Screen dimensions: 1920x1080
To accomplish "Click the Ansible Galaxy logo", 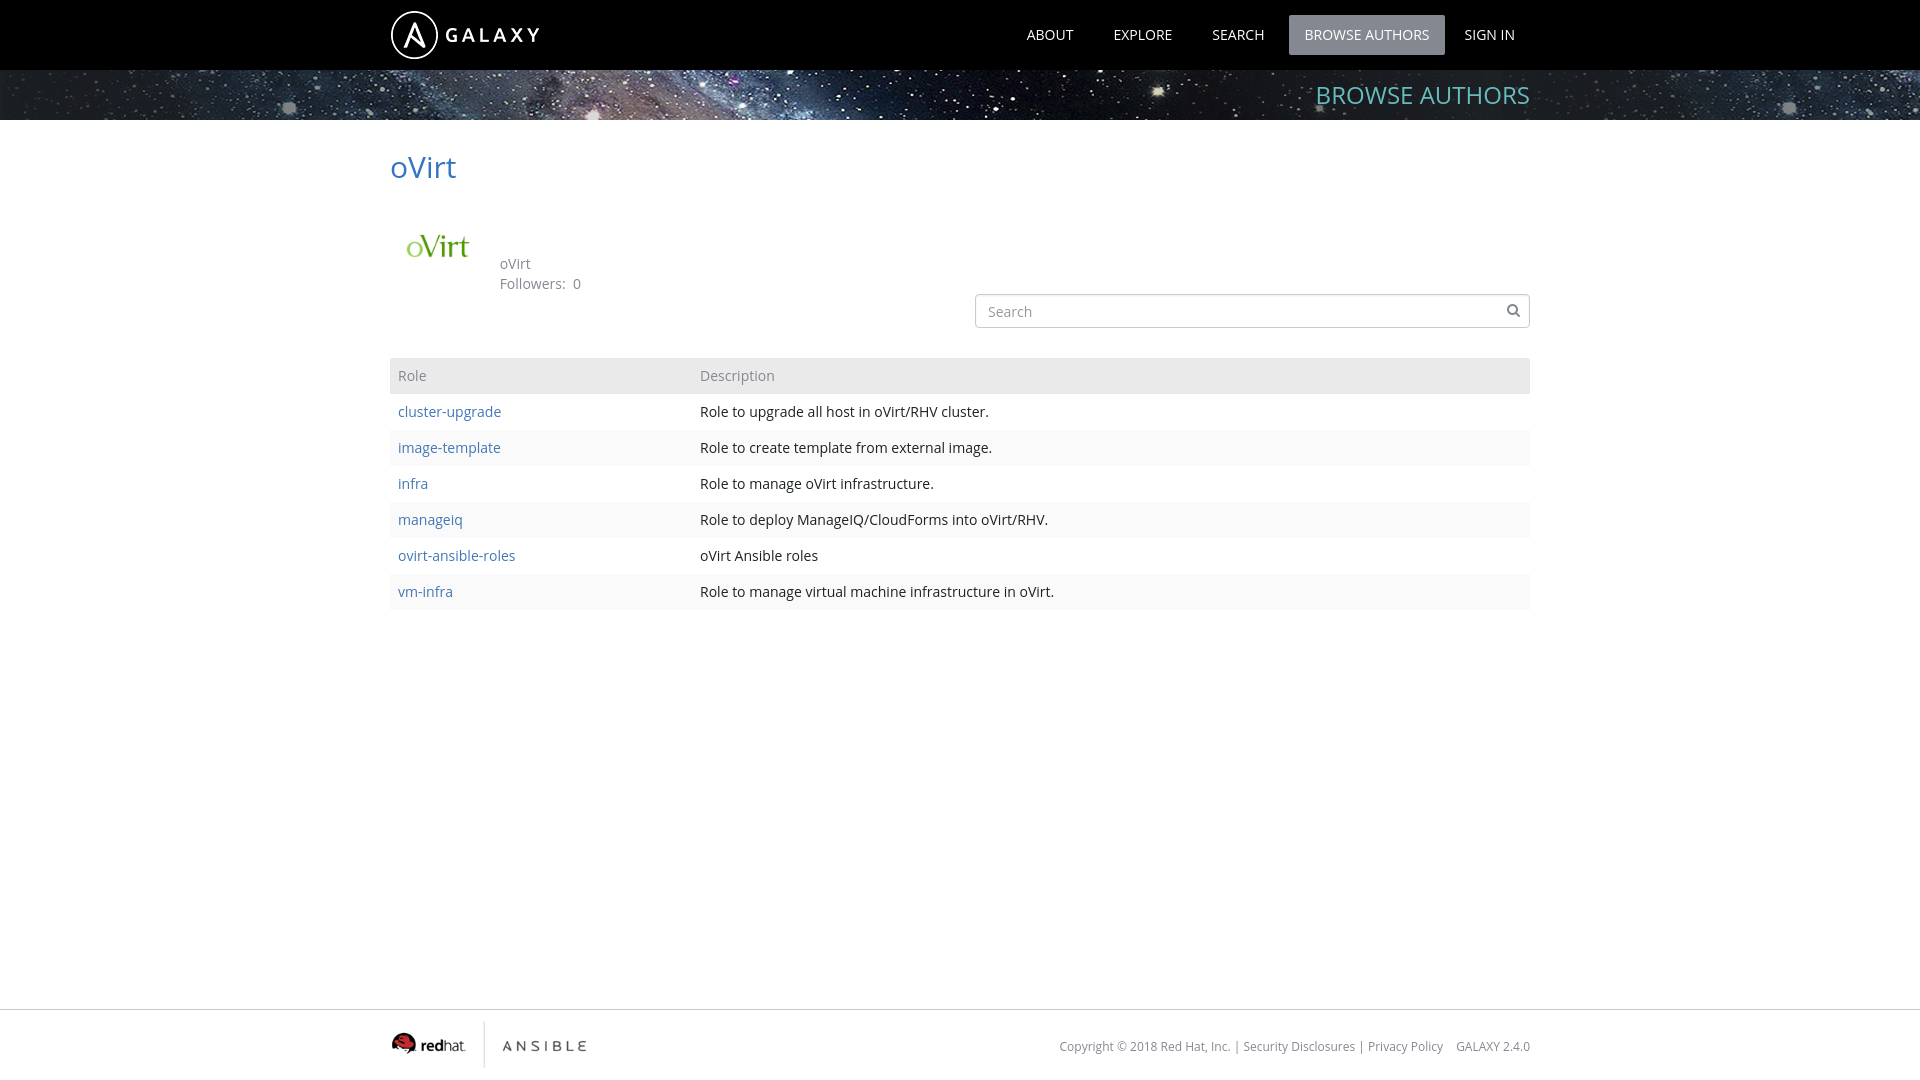I will 465,35.
